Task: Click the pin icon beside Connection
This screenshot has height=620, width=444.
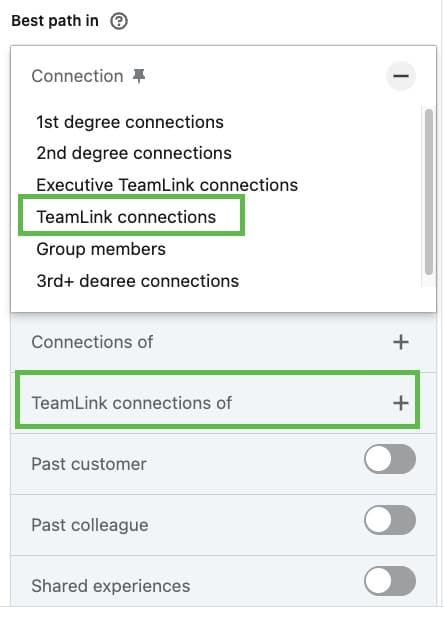Action: pyautogui.click(x=139, y=76)
